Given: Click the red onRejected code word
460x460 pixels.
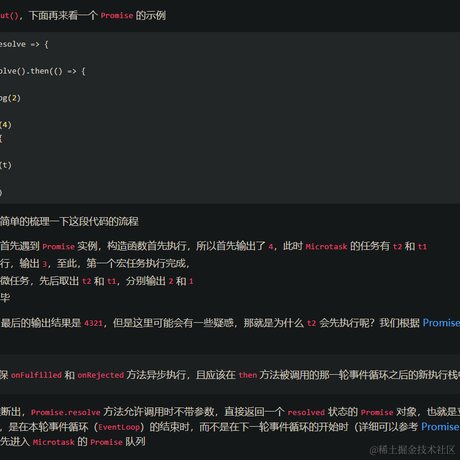Looking at the screenshot, I should 101,375.
